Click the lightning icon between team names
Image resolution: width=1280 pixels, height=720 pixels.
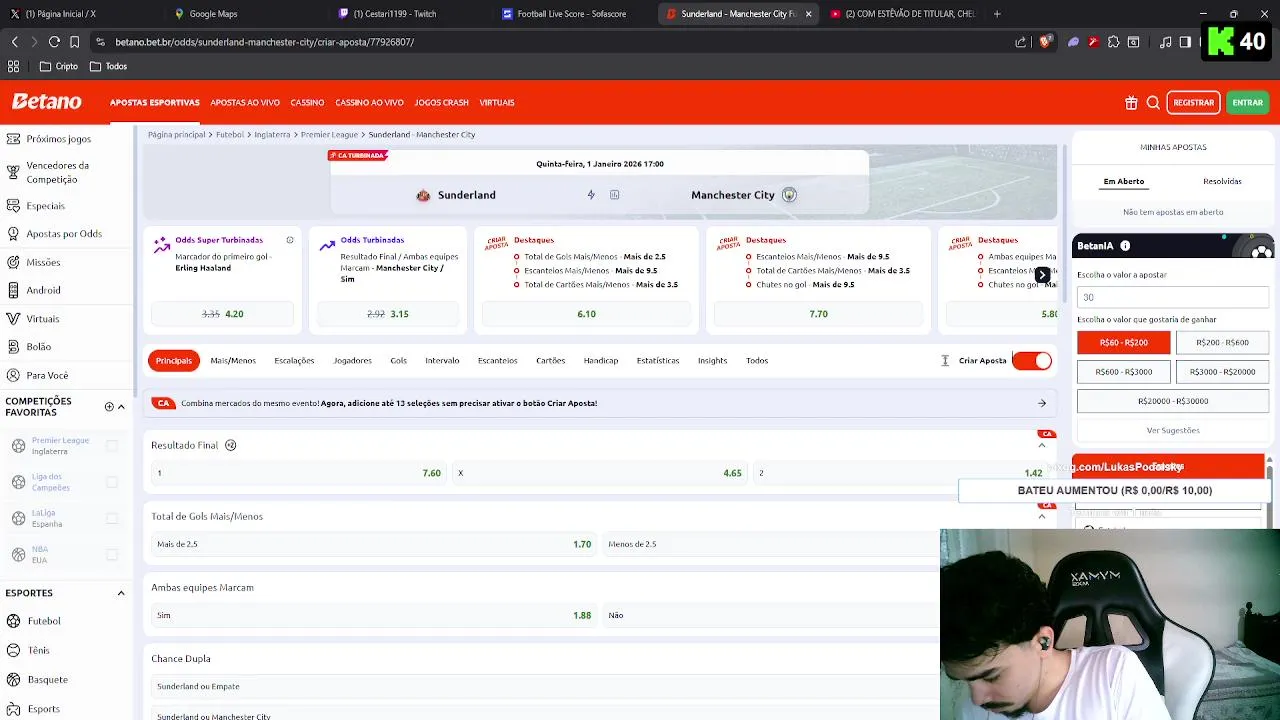[591, 195]
